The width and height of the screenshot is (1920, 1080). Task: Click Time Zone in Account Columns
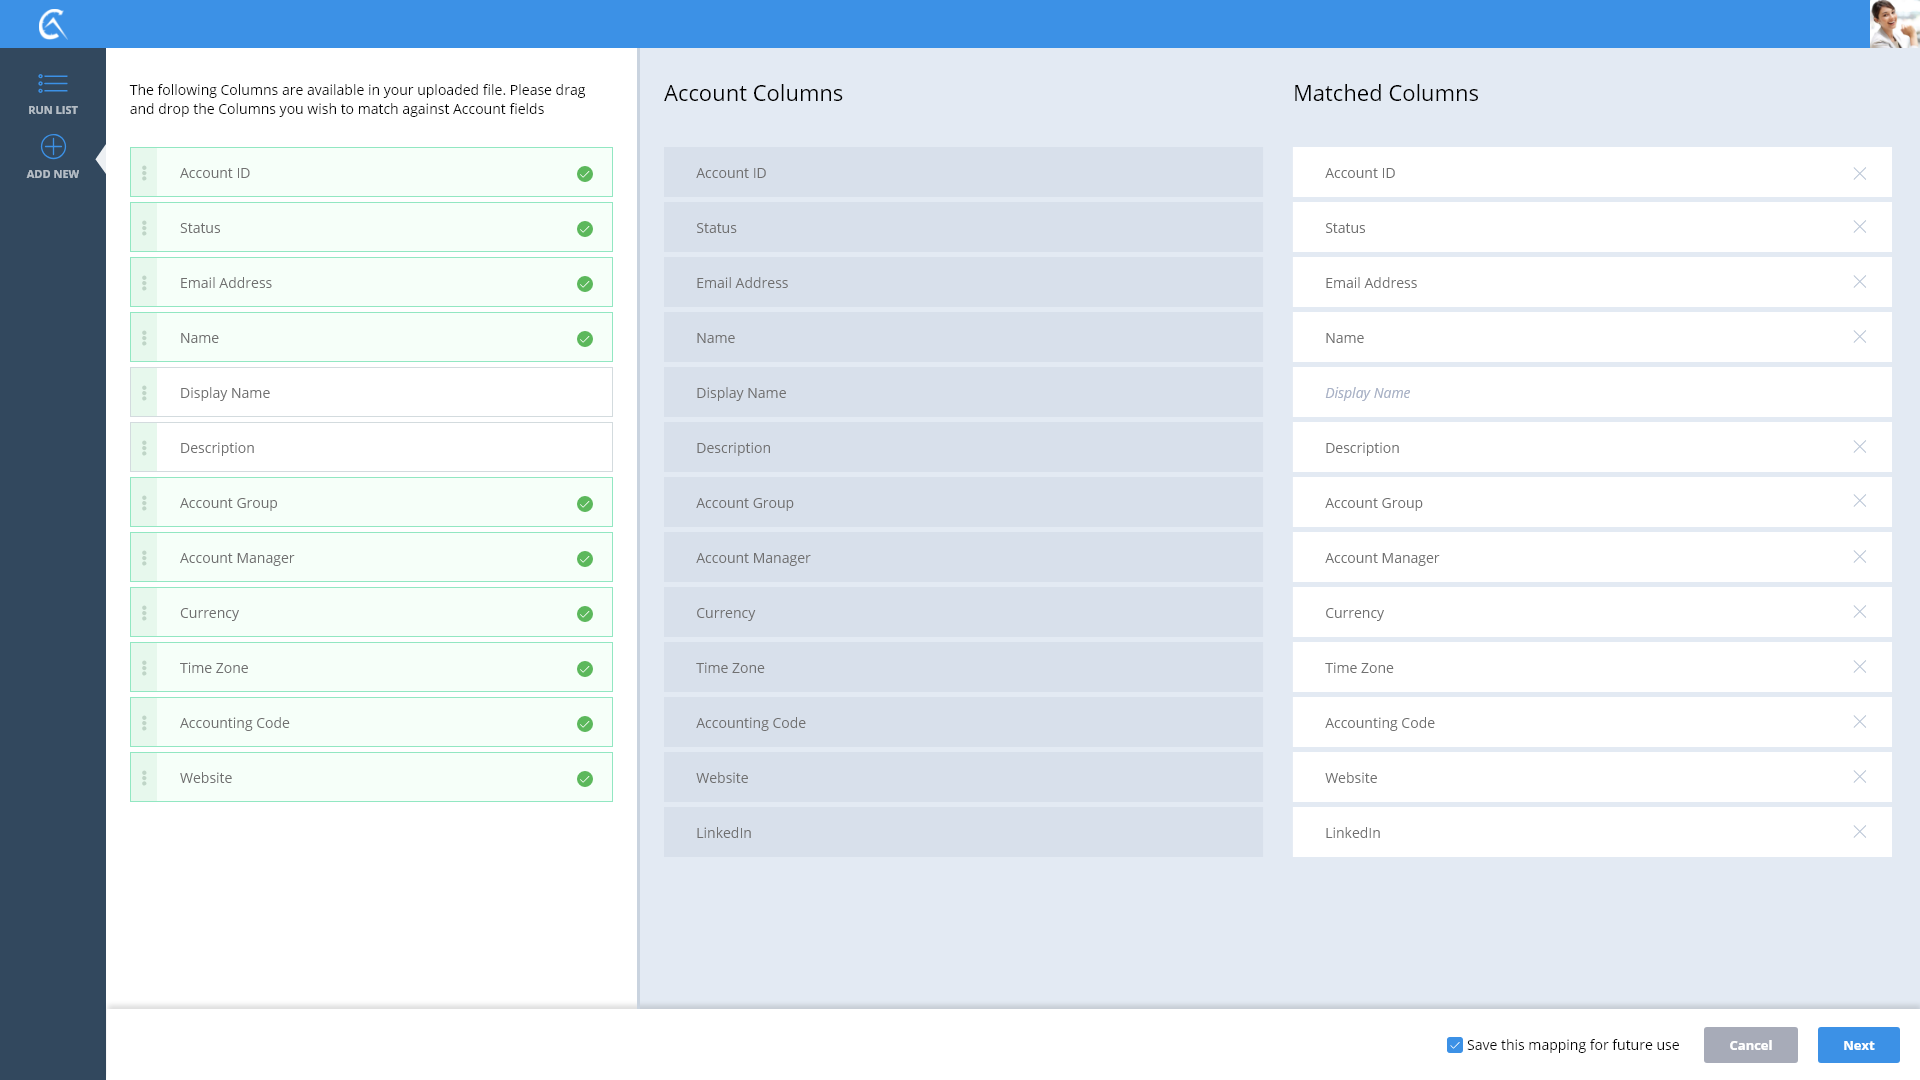click(962, 668)
